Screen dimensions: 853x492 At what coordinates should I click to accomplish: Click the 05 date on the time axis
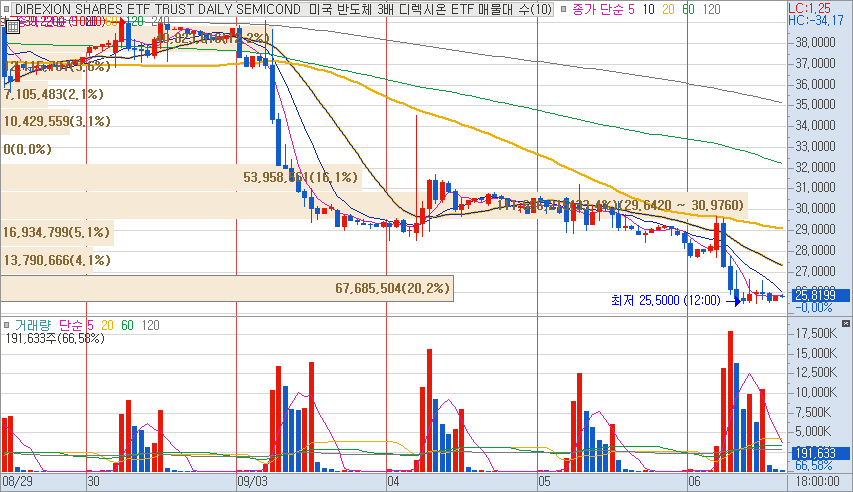pos(545,481)
